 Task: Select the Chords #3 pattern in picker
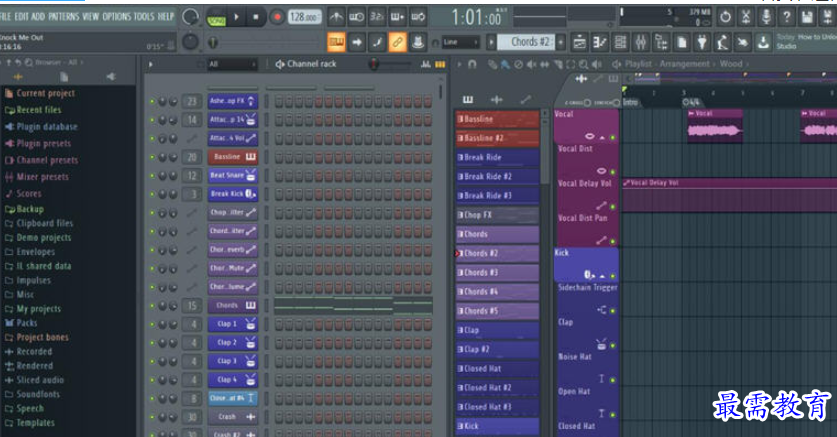click(497, 273)
